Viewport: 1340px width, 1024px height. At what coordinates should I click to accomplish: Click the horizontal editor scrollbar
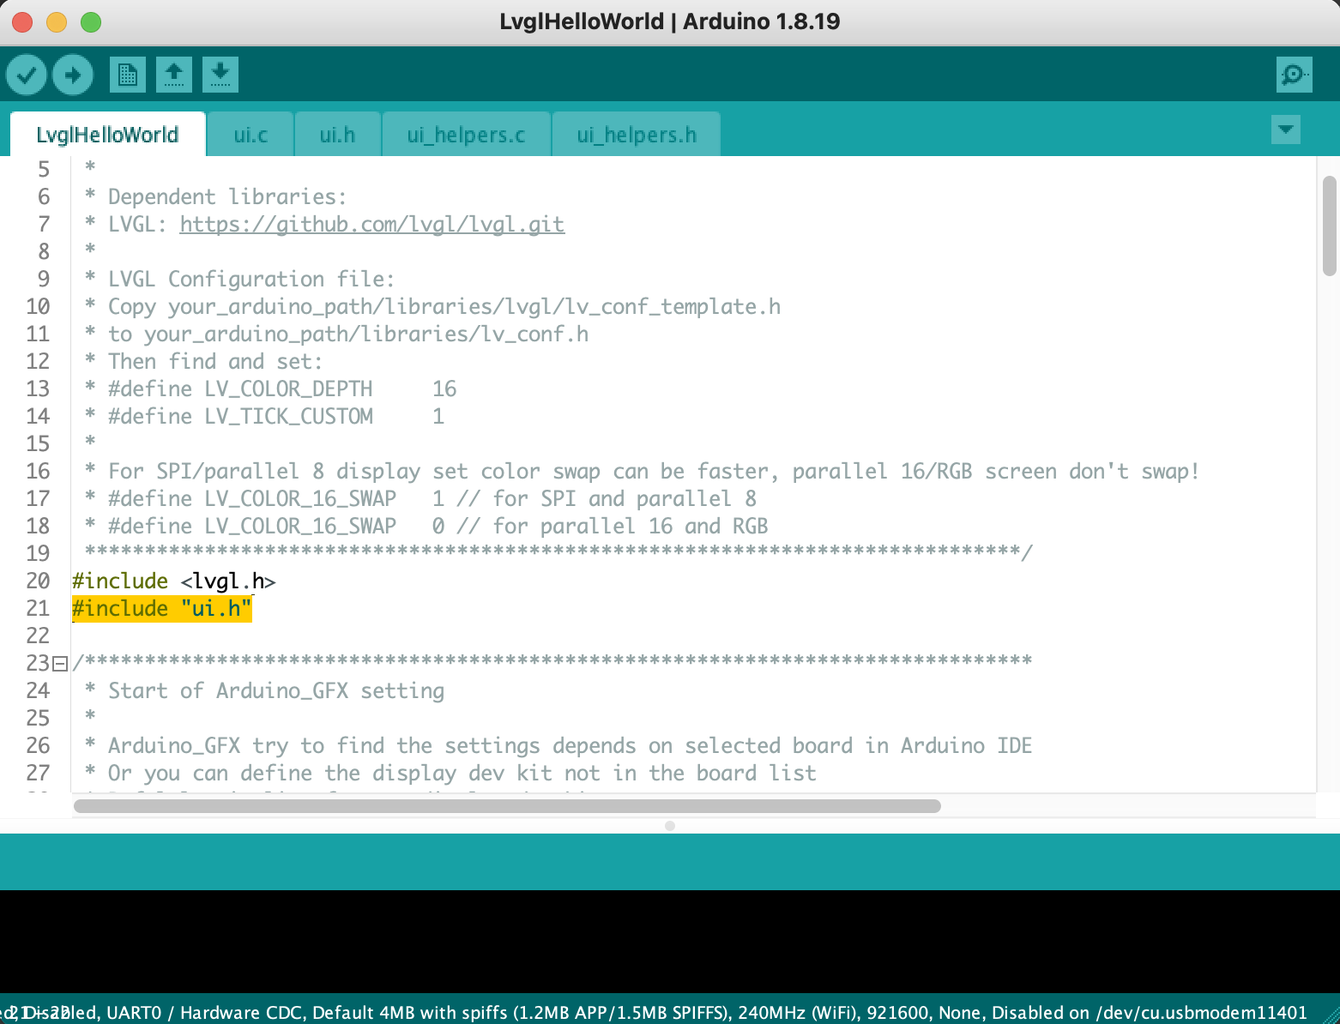[507, 806]
